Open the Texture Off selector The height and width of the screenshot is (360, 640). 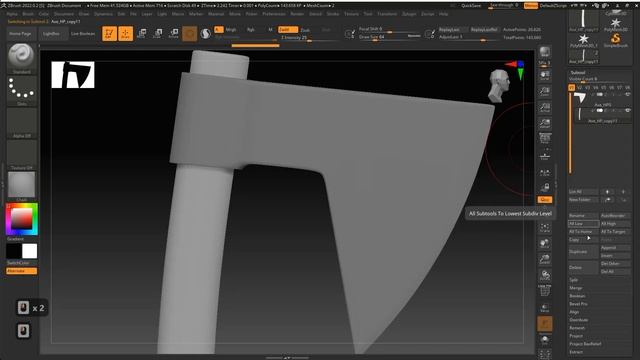[x=21, y=154]
